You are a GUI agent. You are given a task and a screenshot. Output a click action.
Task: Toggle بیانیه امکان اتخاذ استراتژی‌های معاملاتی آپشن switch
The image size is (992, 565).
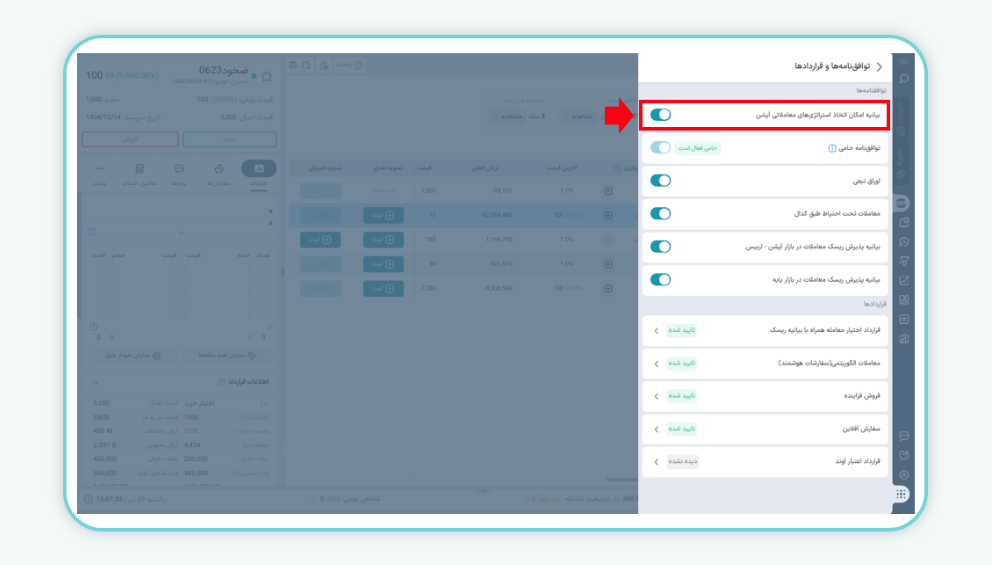click(x=660, y=115)
